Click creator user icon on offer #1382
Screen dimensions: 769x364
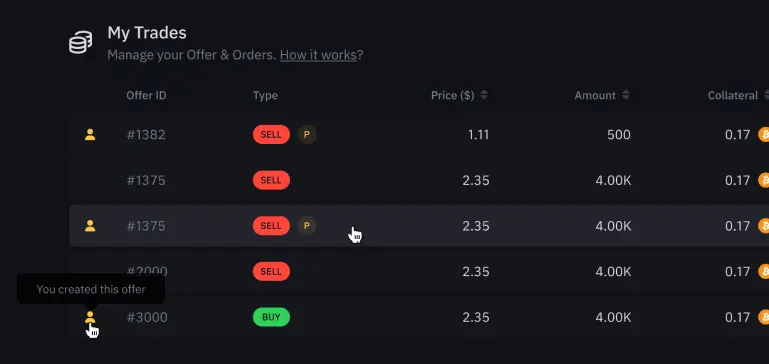click(x=90, y=134)
